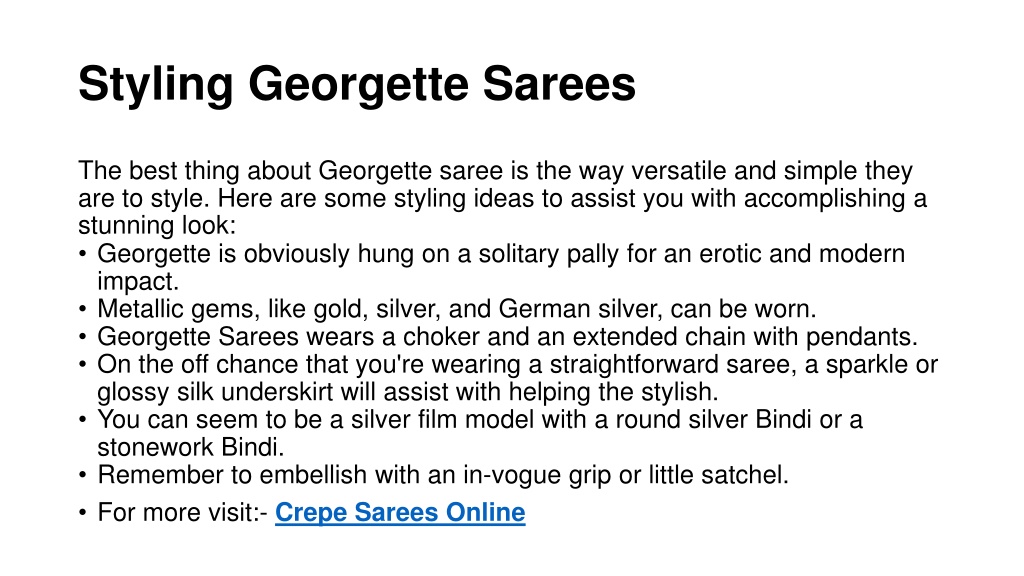Click the word 'Sarees' in the heading
This screenshot has width=1024, height=576.
[559, 85]
